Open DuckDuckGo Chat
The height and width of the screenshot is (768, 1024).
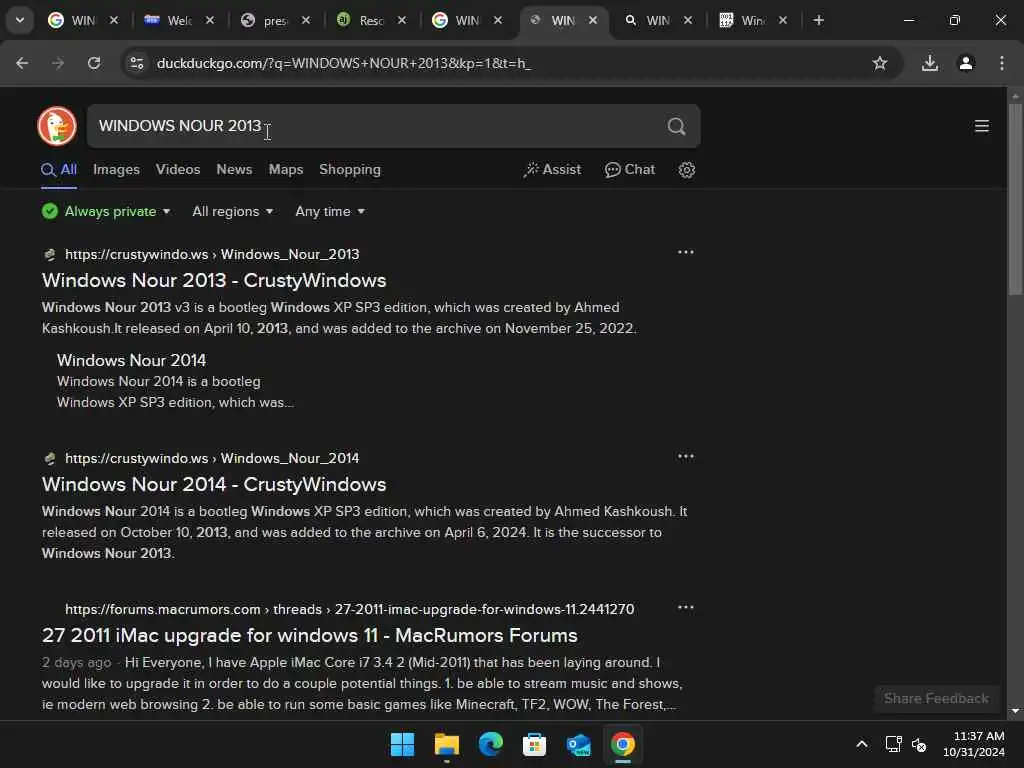pyautogui.click(x=630, y=170)
